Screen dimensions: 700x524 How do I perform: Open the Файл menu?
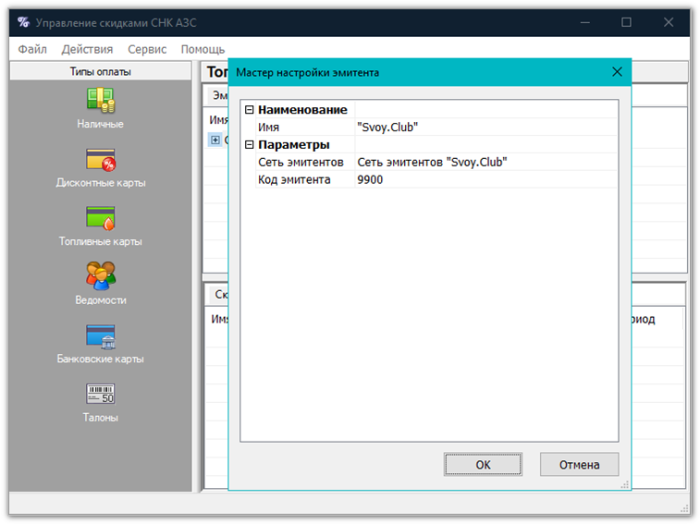pos(32,49)
